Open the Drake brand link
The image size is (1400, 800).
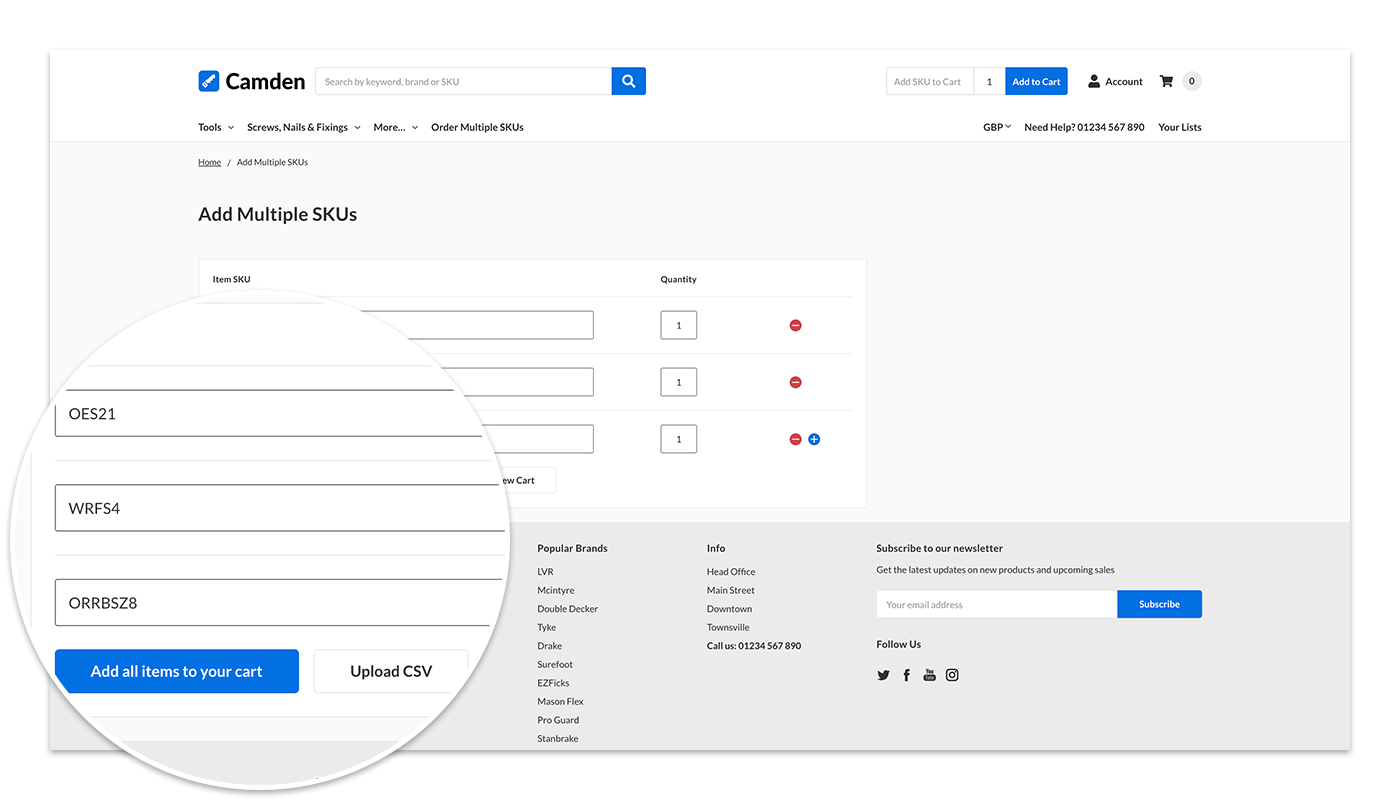(550, 646)
